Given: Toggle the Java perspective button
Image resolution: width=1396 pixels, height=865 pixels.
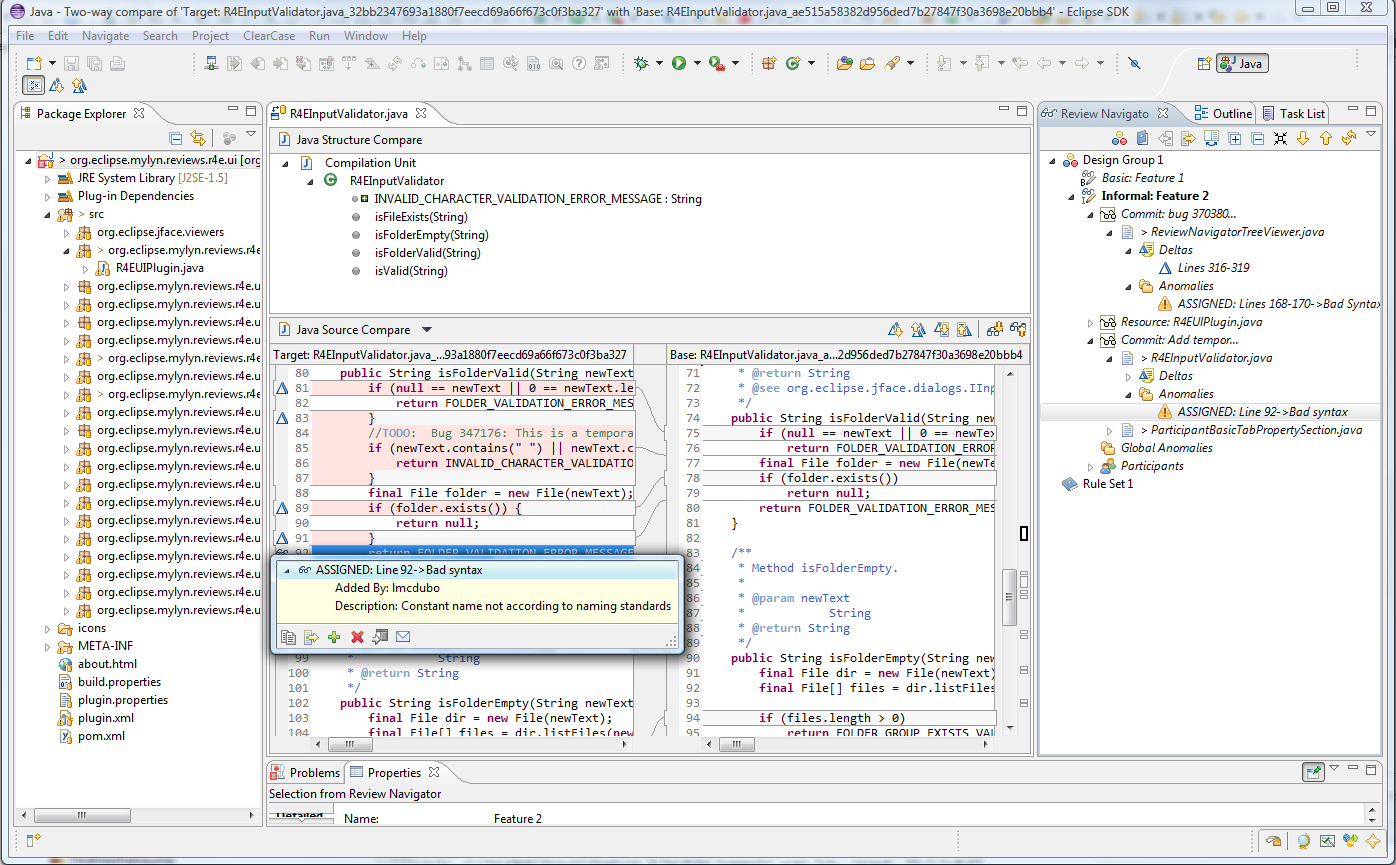Looking at the screenshot, I should (1242, 63).
